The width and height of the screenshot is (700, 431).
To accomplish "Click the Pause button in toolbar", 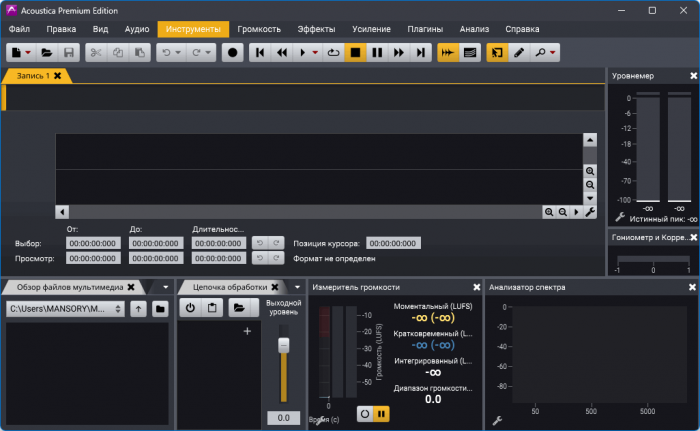I will click(x=376, y=52).
